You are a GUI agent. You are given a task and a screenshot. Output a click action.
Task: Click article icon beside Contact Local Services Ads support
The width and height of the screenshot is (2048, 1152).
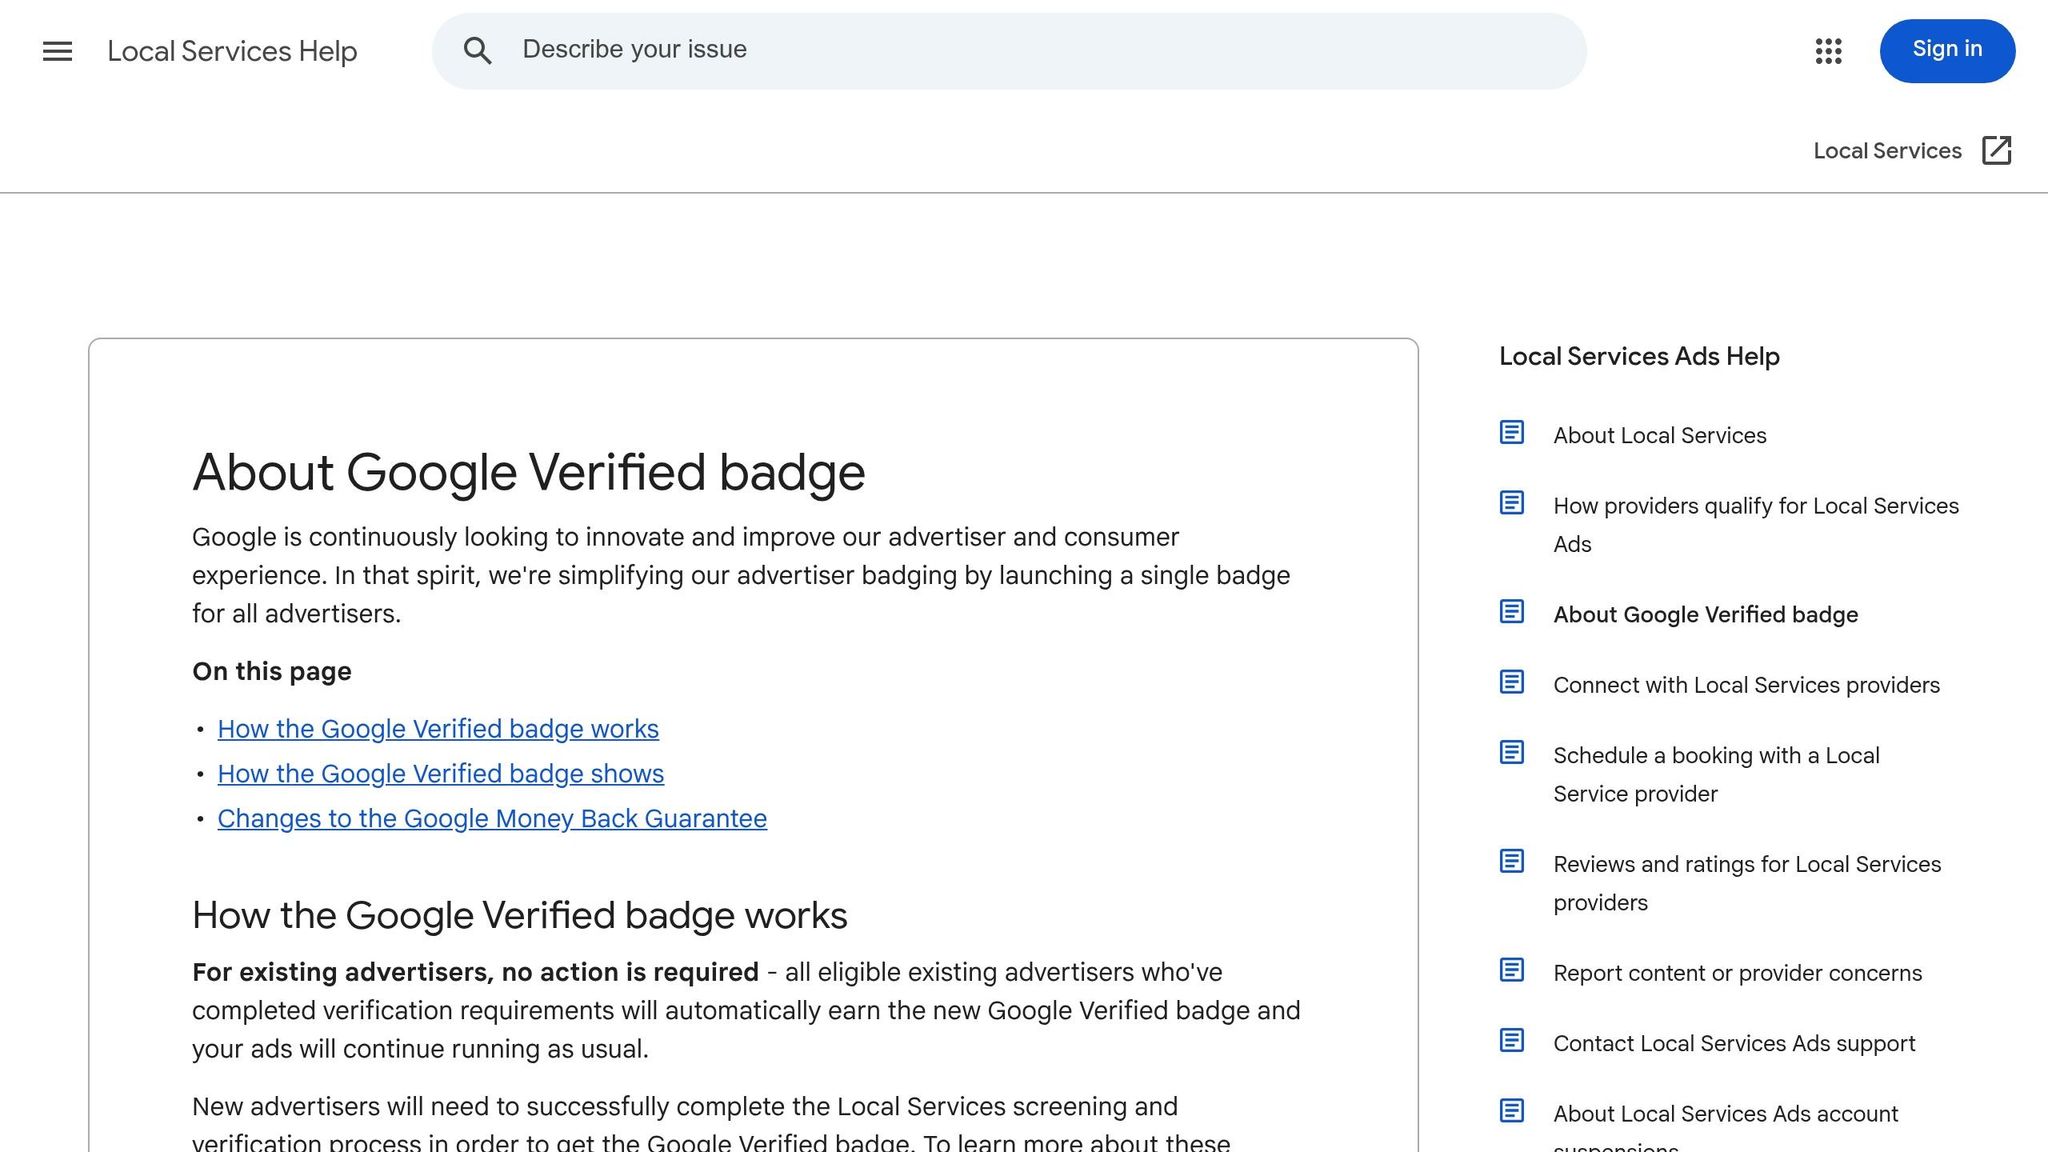[1512, 1041]
